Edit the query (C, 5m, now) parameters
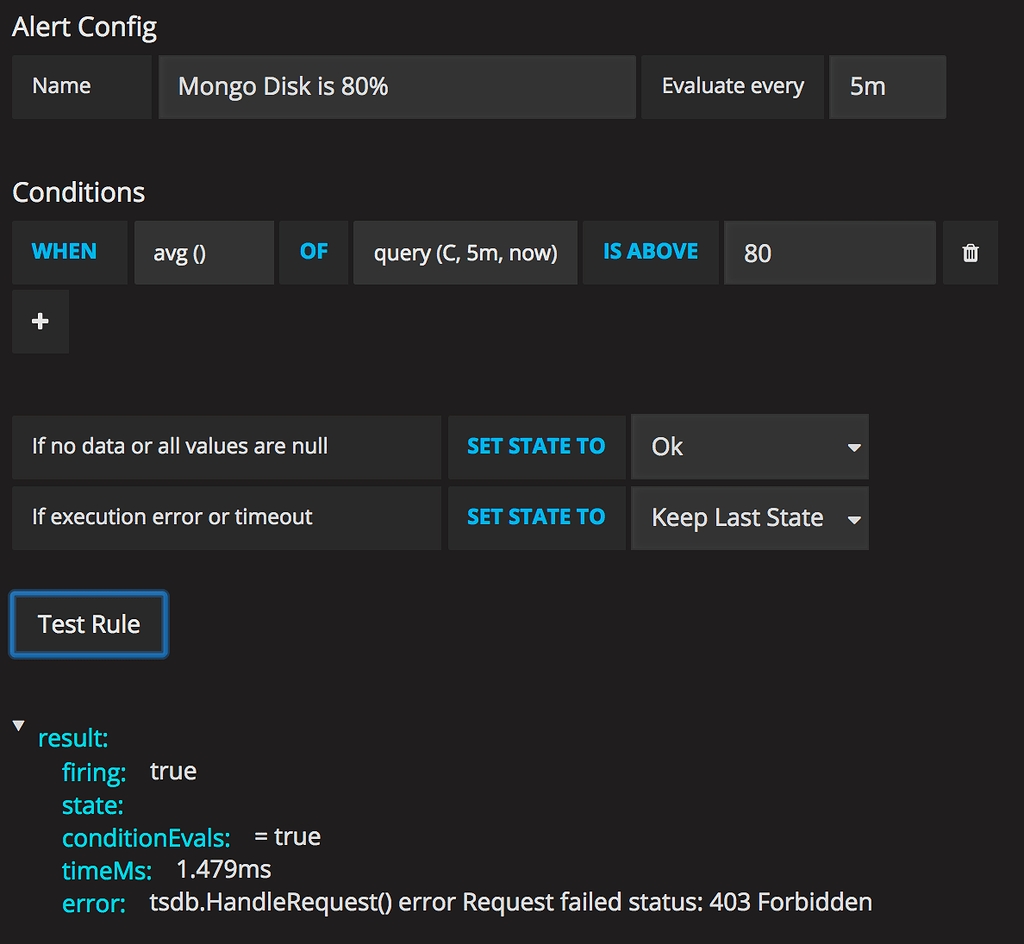The height and width of the screenshot is (944, 1024). click(464, 253)
